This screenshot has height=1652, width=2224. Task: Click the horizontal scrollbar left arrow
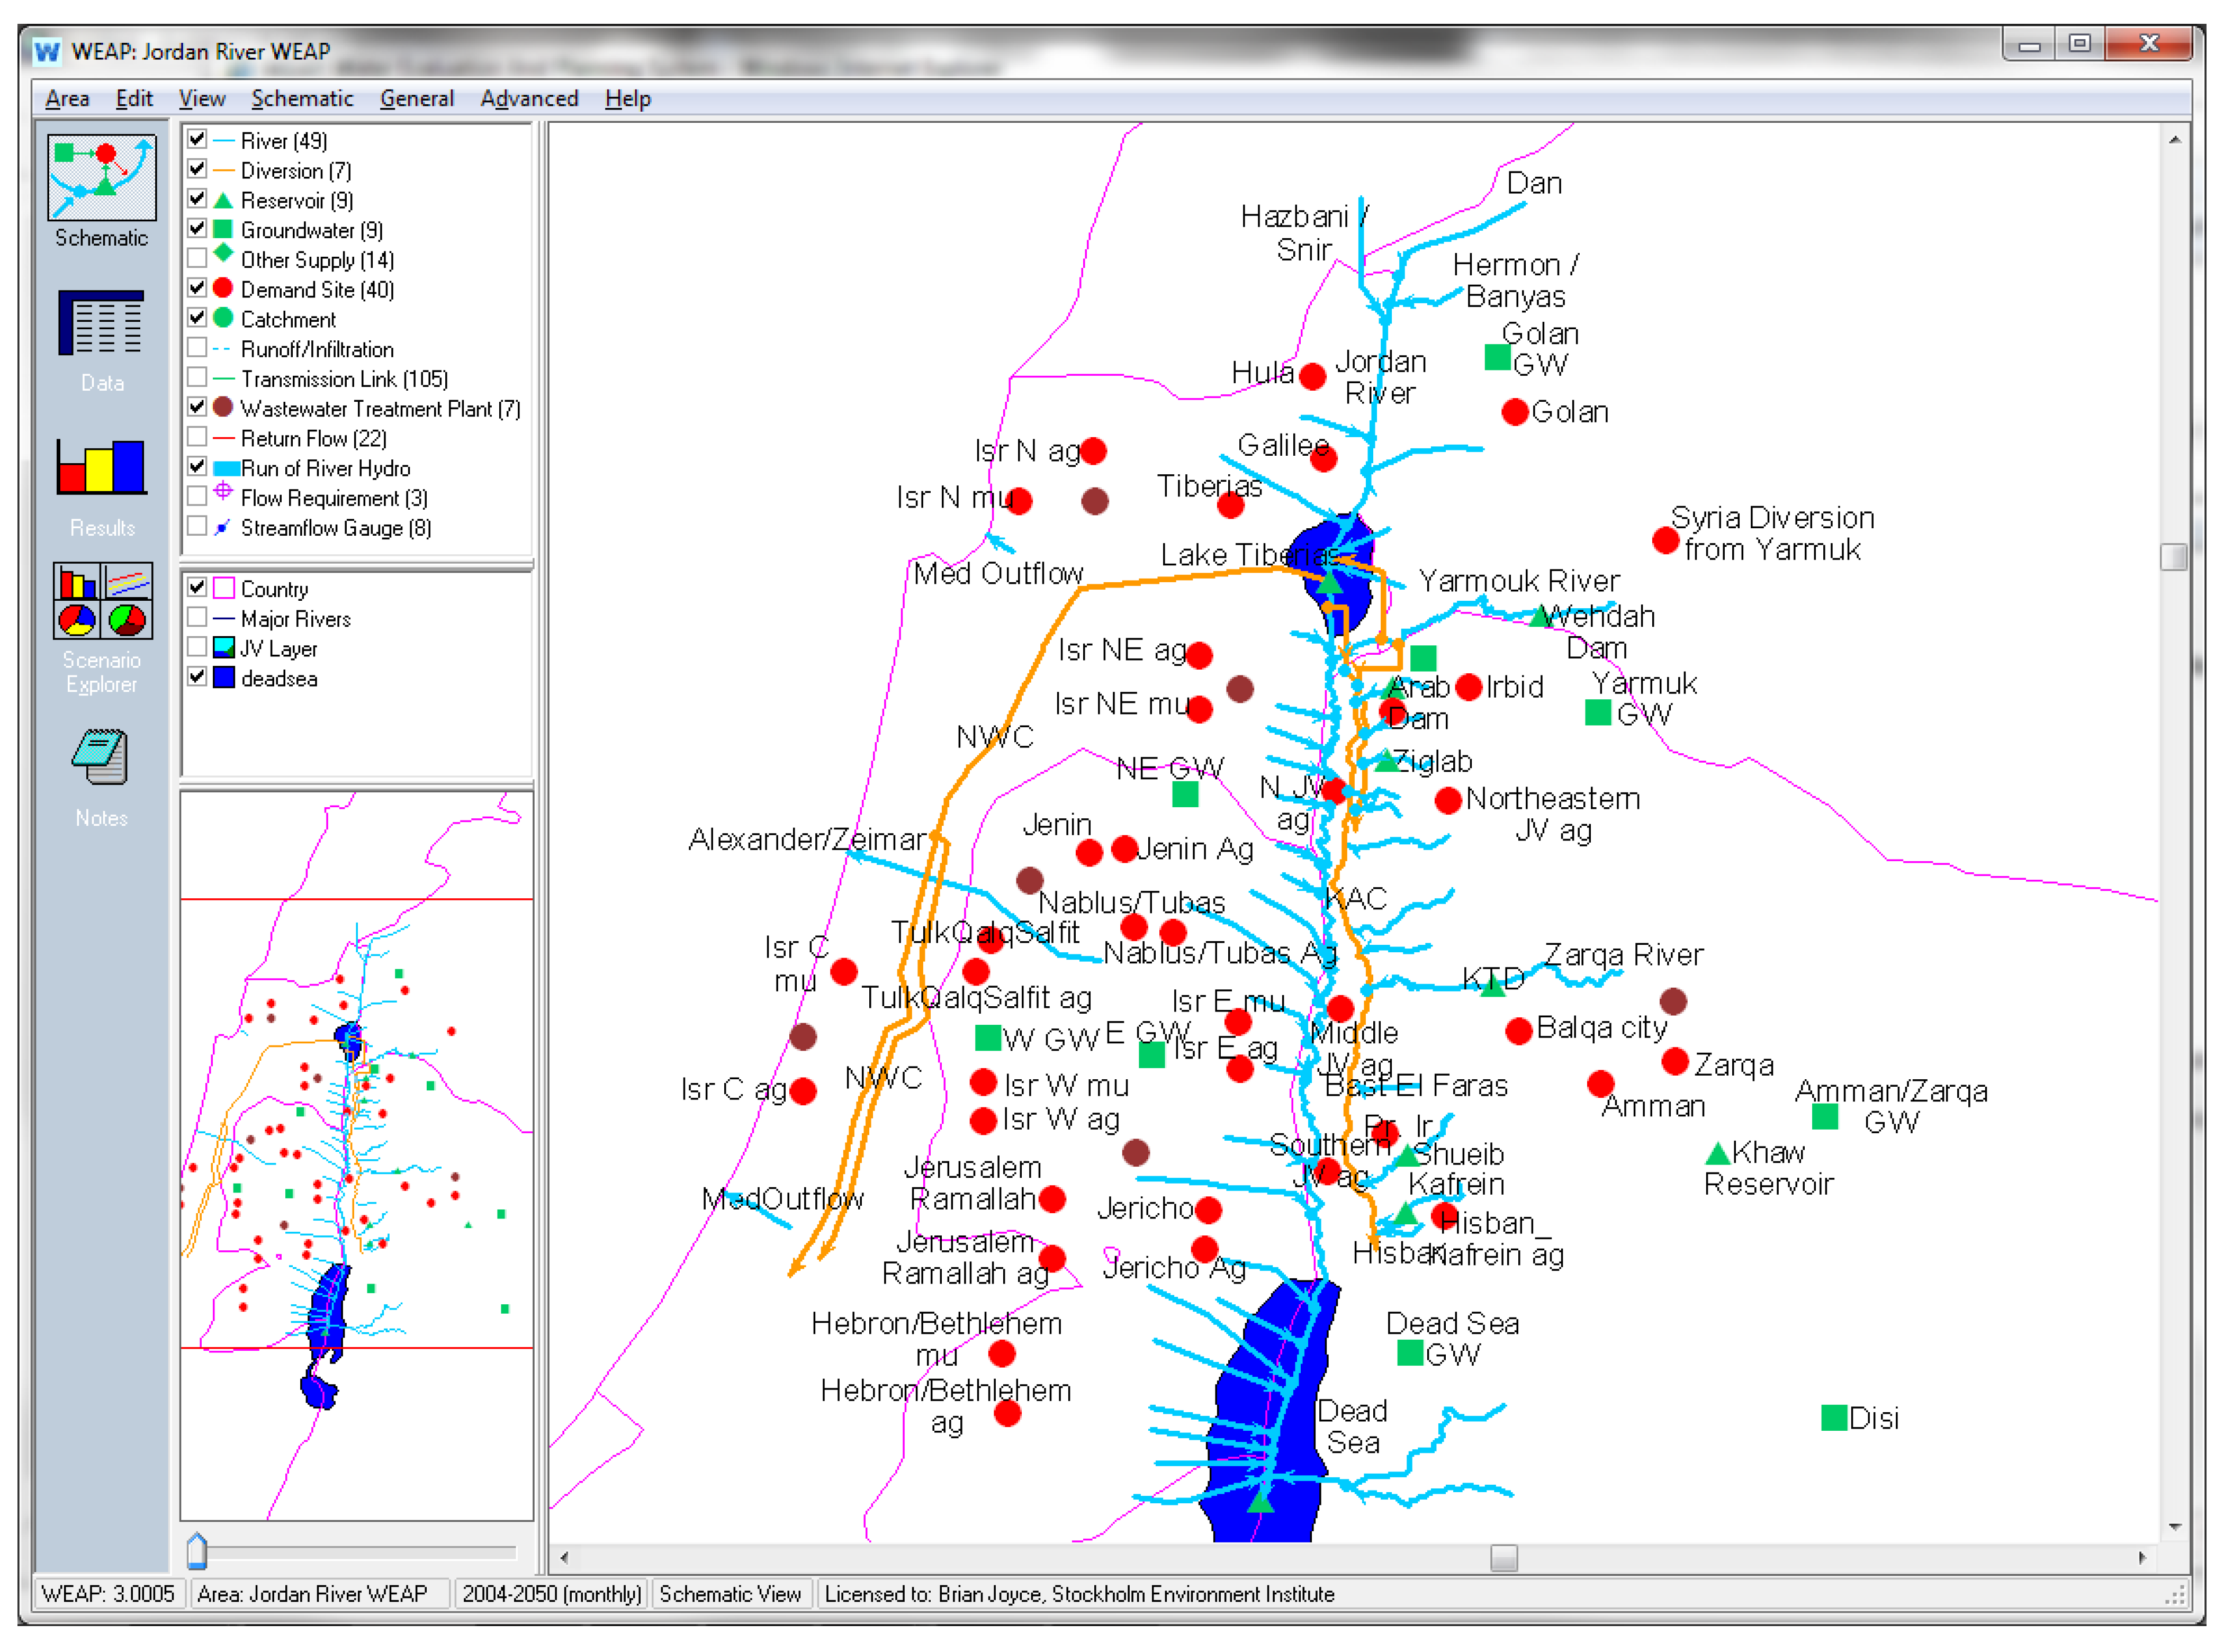[x=564, y=1557]
